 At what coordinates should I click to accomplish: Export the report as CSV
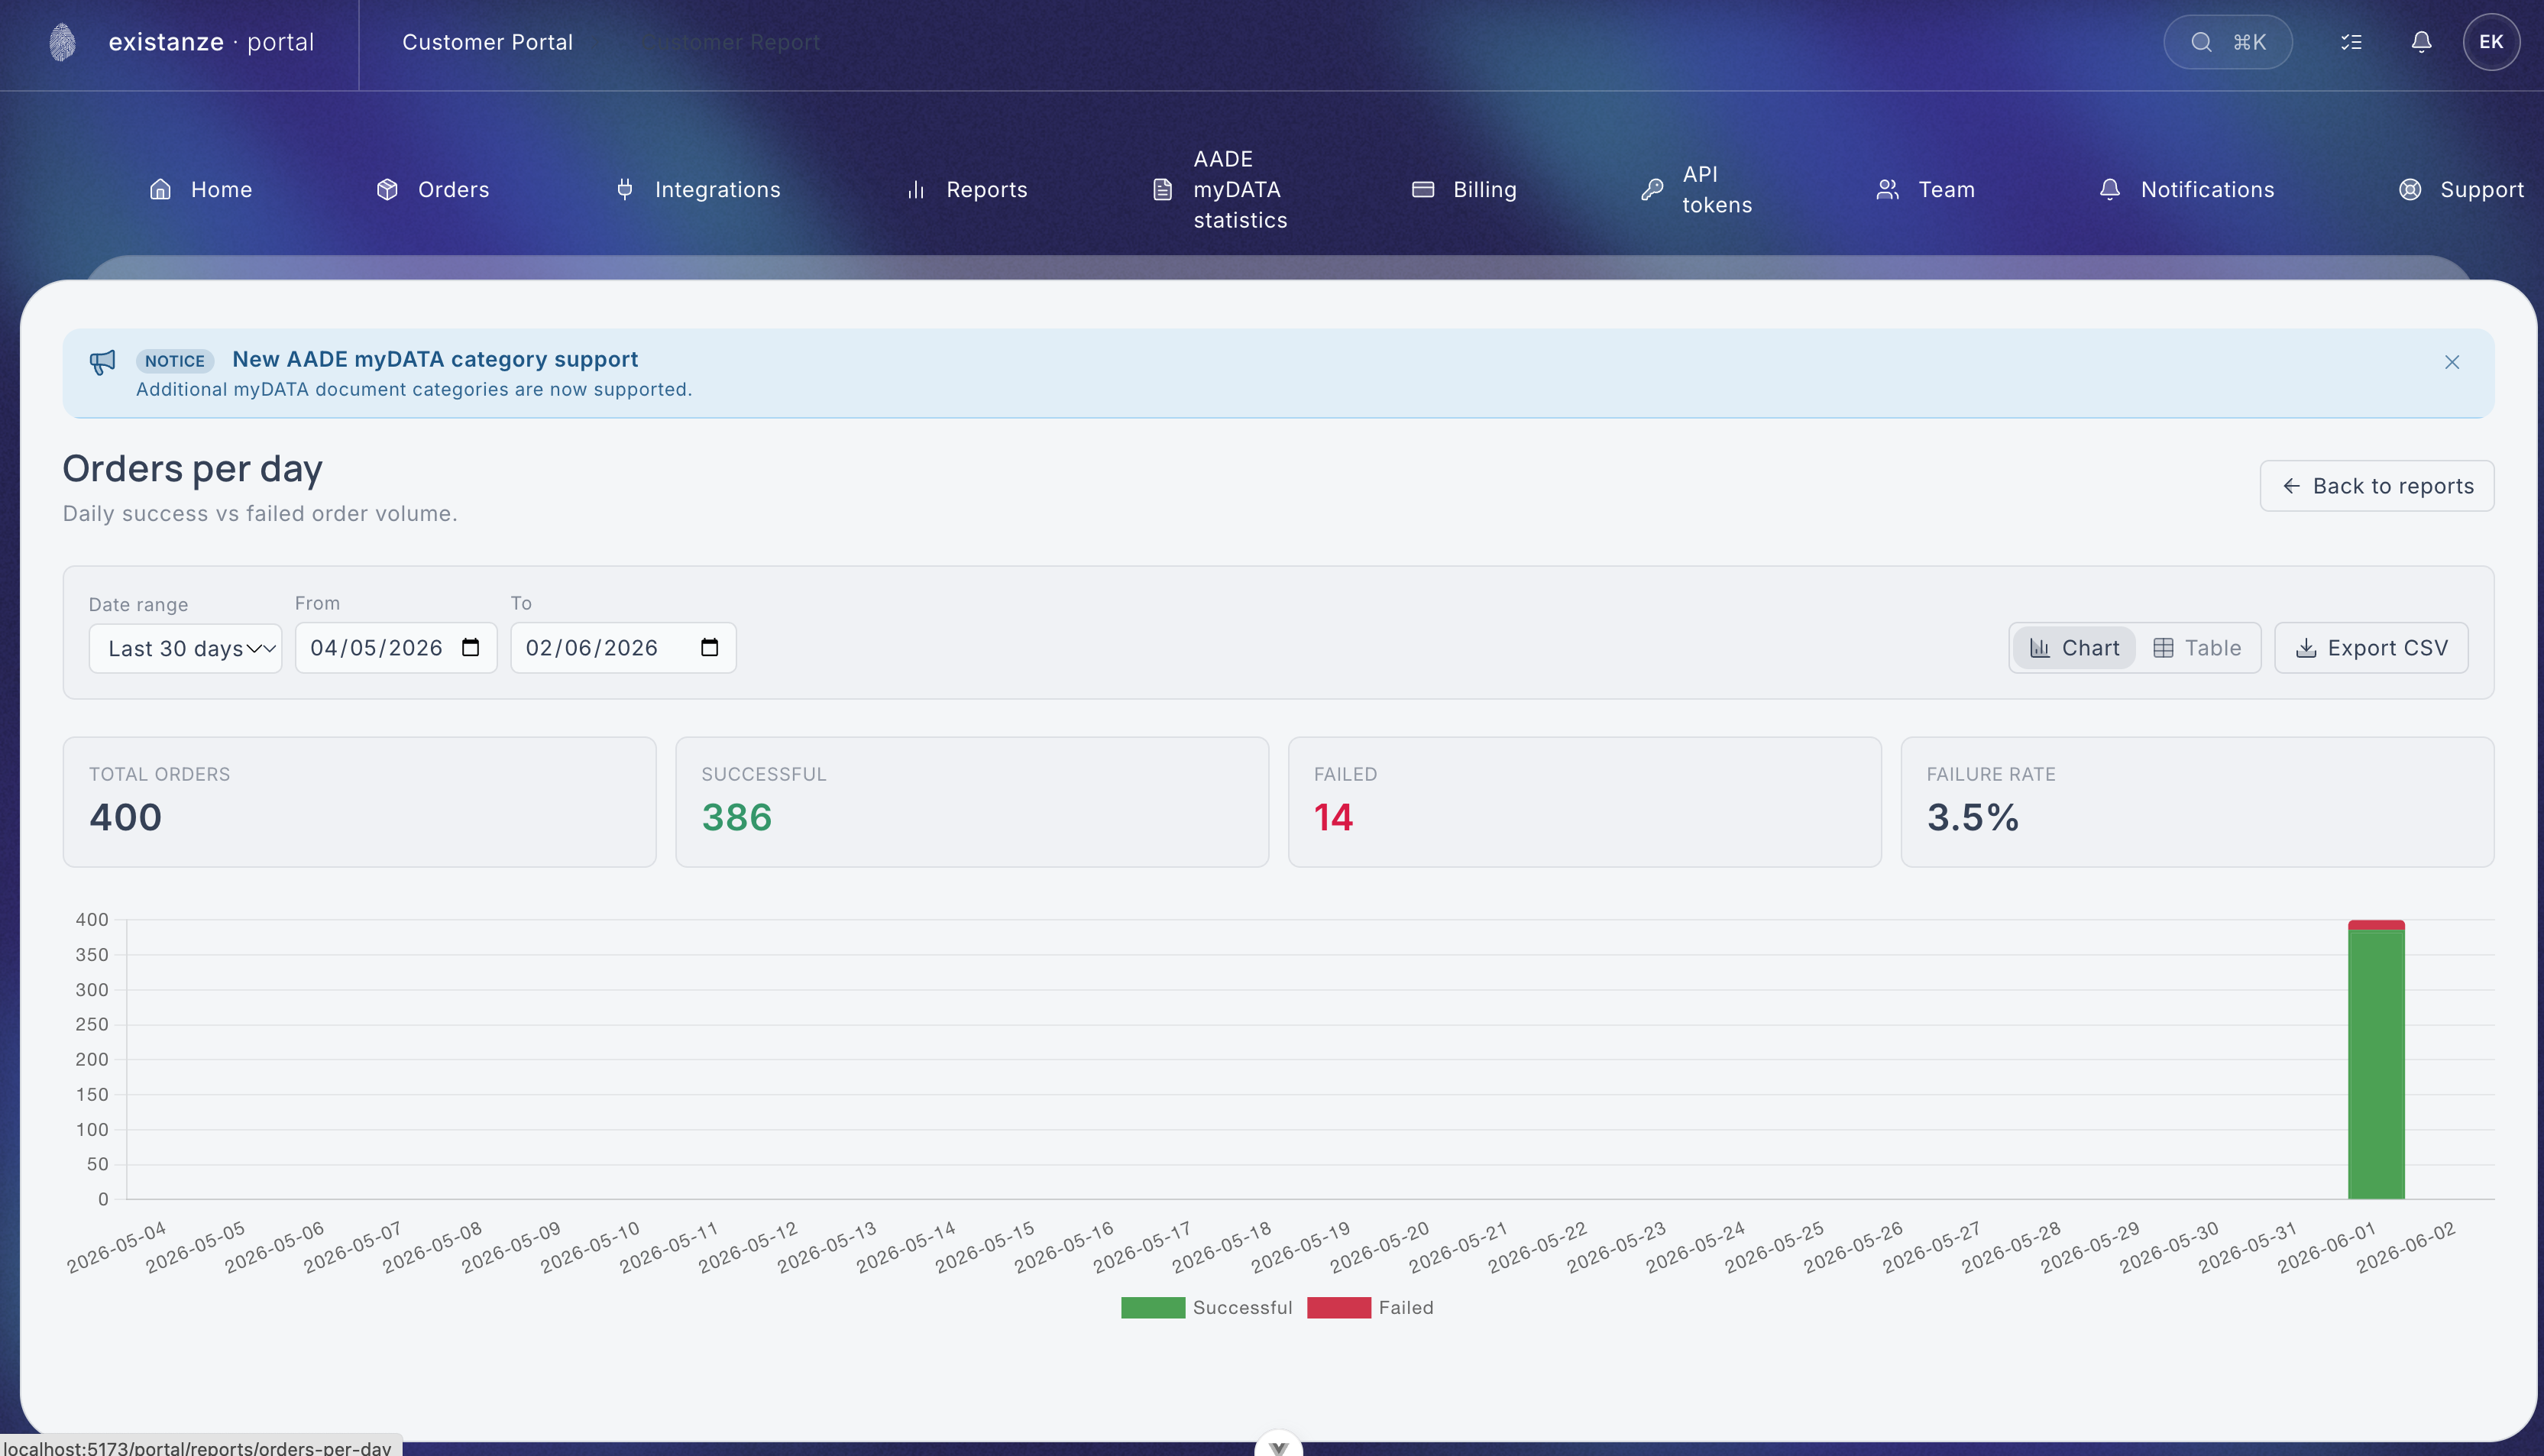(x=2371, y=648)
